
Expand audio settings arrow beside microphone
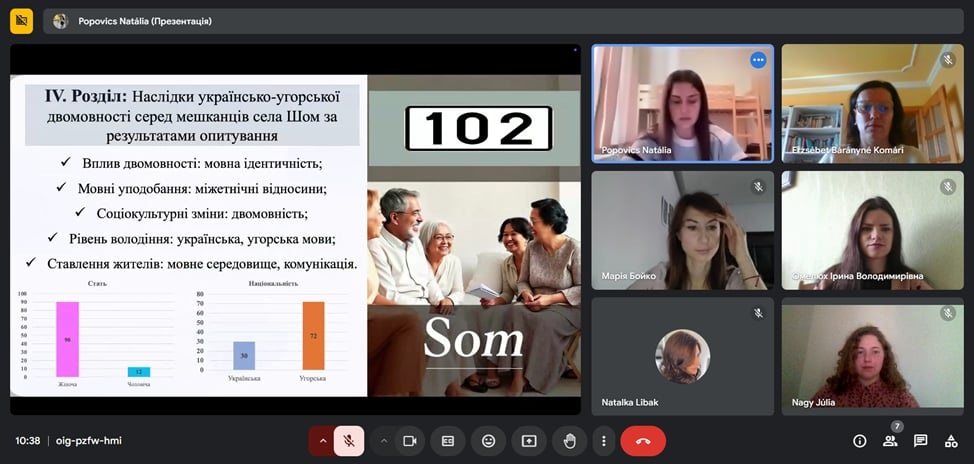pyautogui.click(x=322, y=441)
